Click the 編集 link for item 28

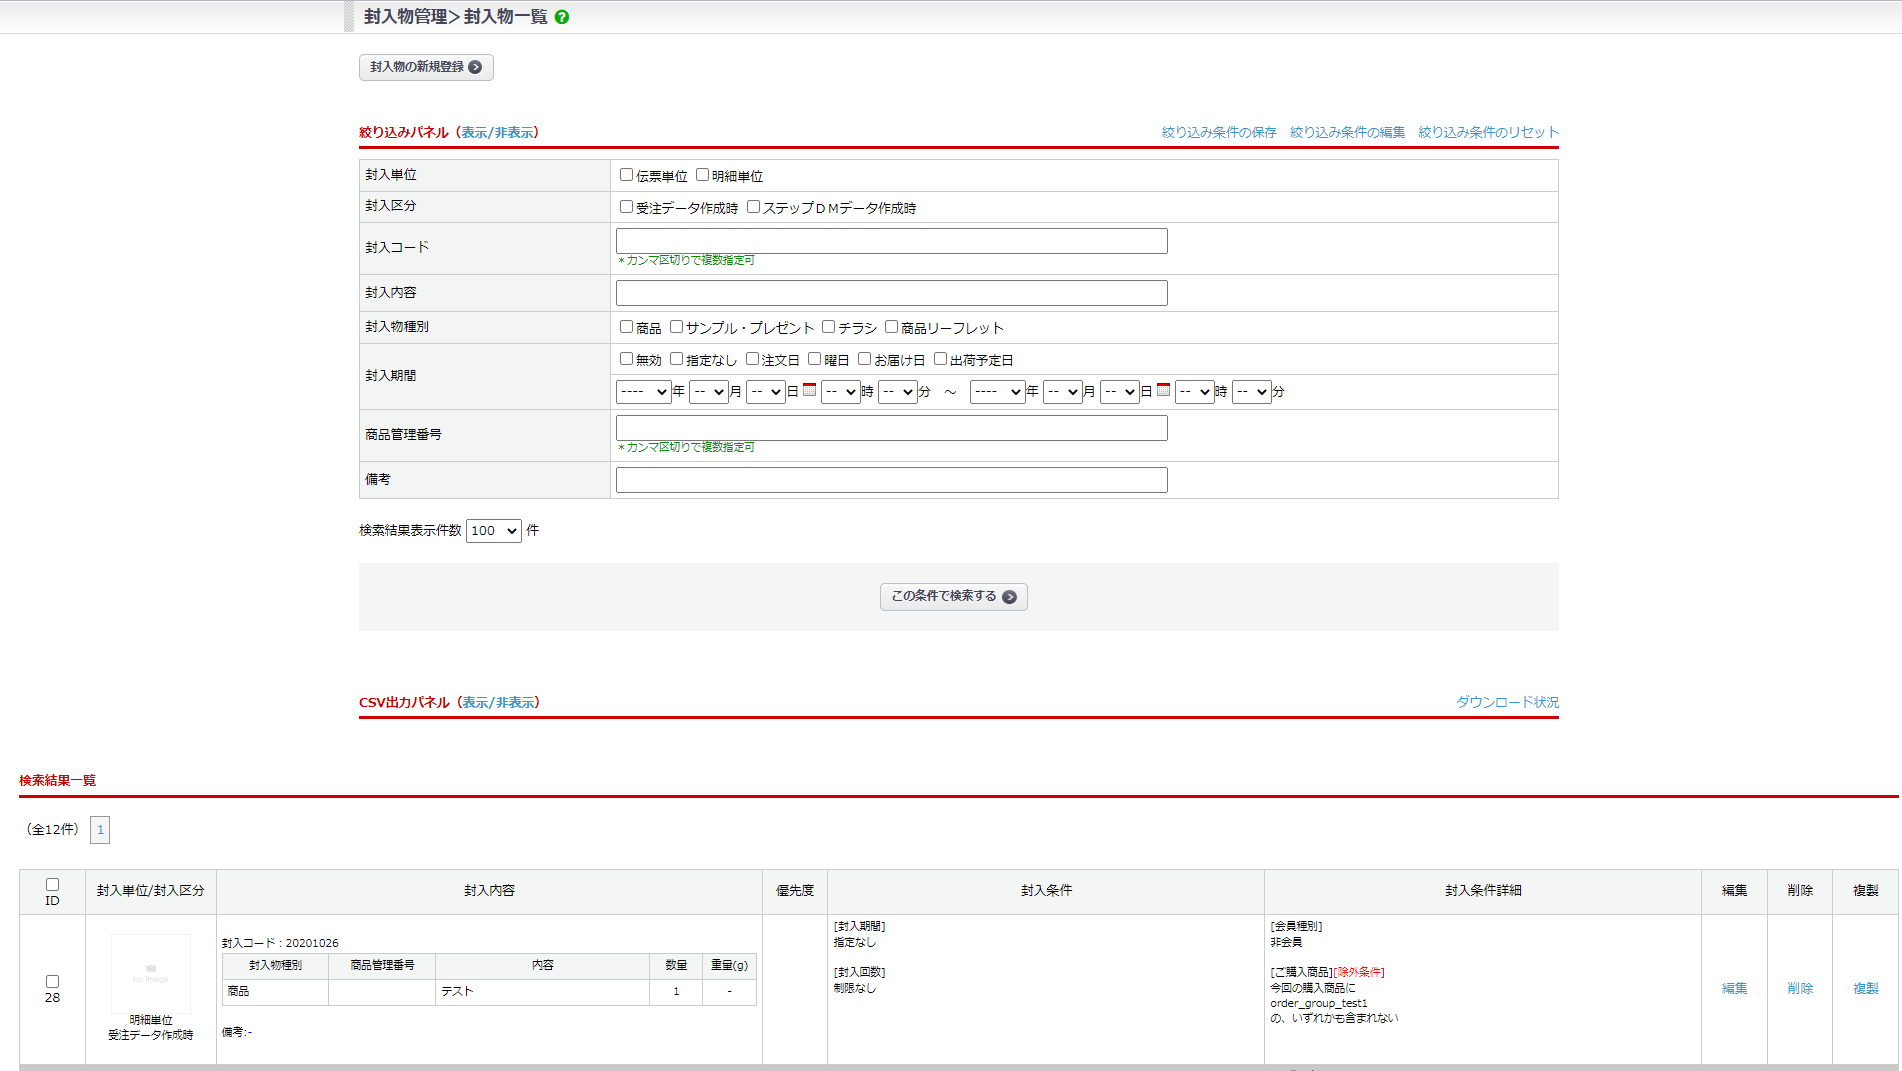pyautogui.click(x=1734, y=988)
